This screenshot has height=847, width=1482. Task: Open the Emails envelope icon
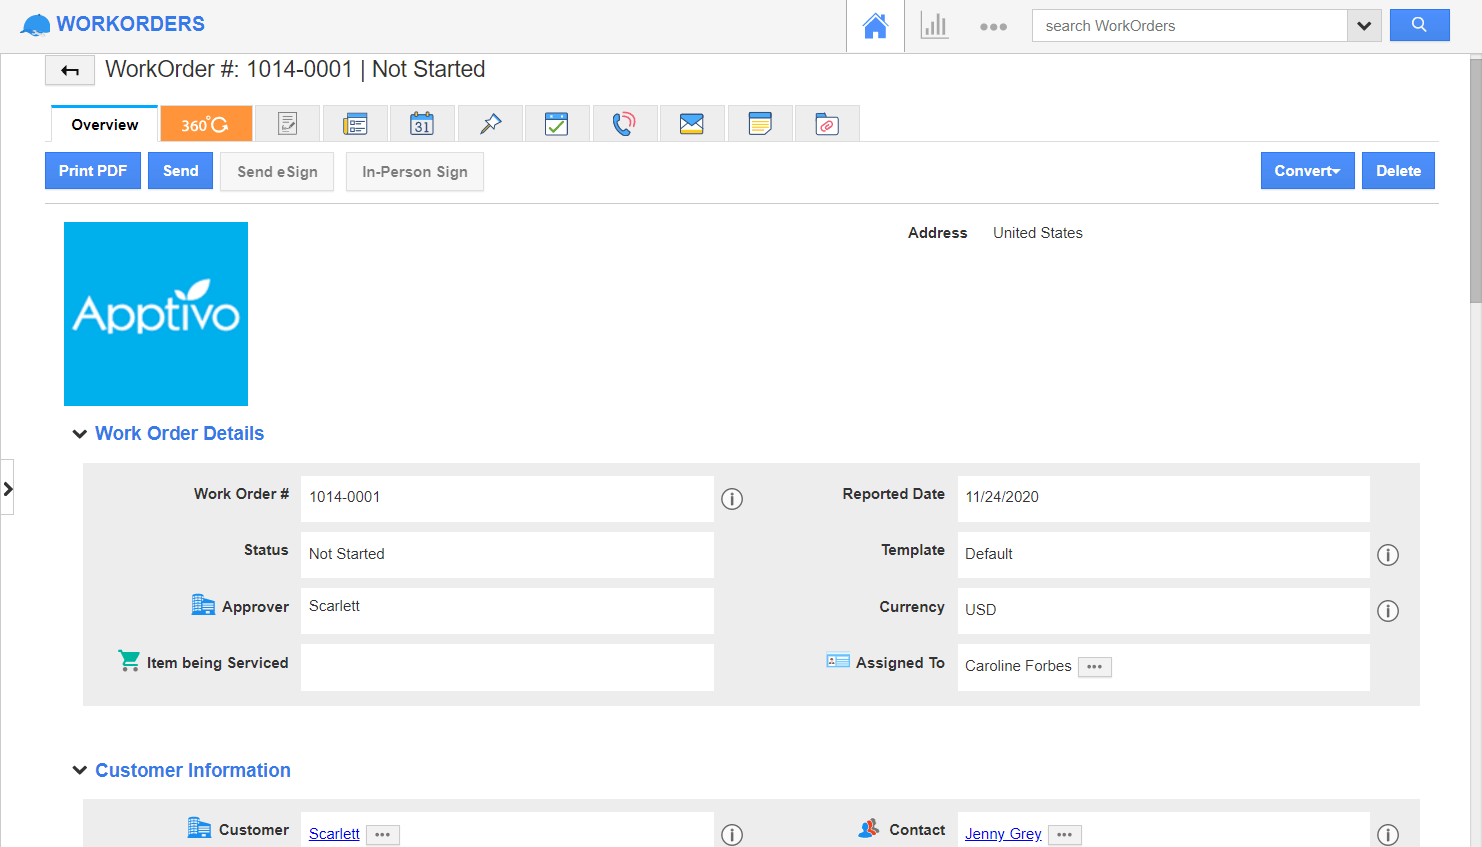(692, 122)
